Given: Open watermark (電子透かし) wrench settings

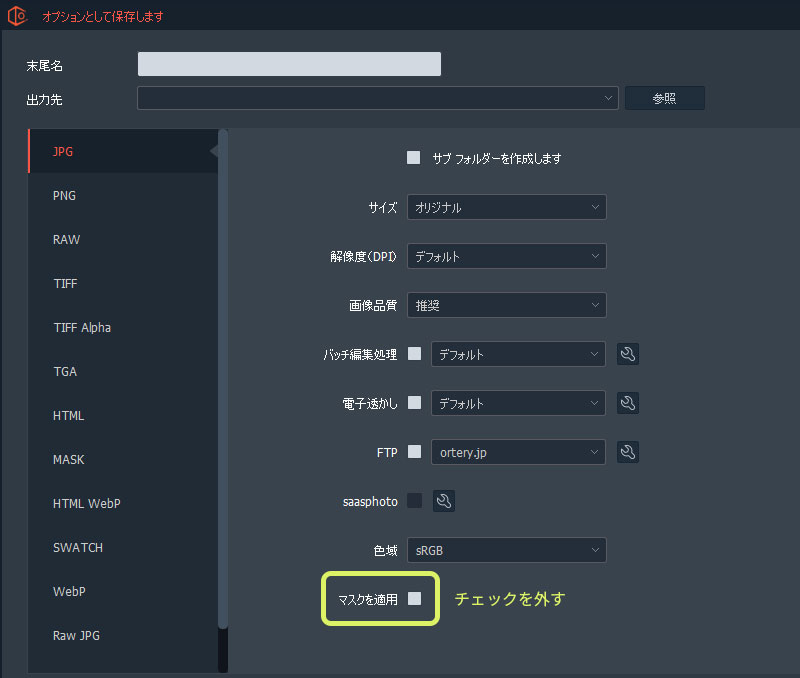Looking at the screenshot, I should click(x=628, y=403).
